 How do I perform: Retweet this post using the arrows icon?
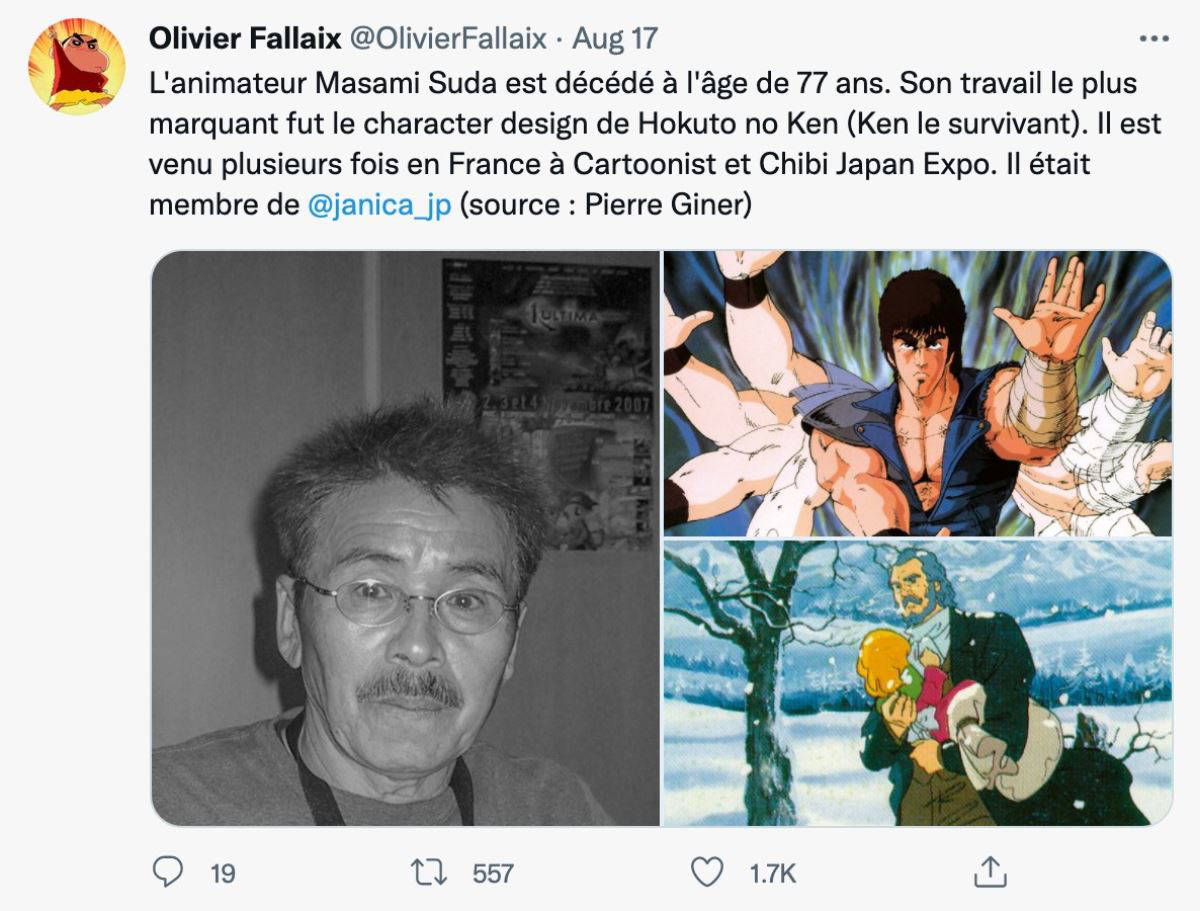click(430, 872)
